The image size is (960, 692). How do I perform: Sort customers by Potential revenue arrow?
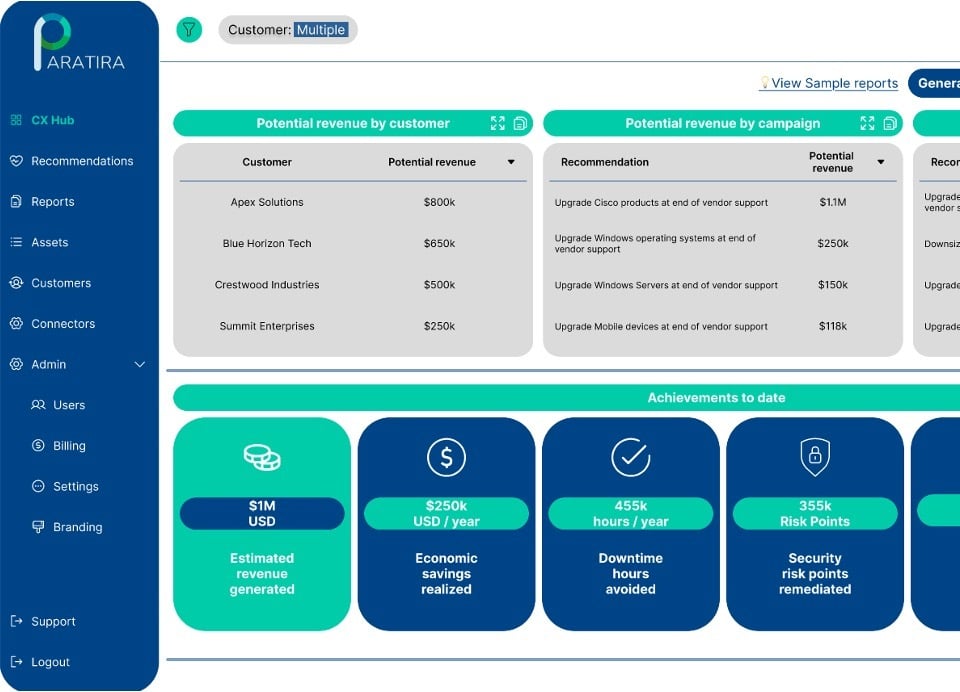[x=511, y=162]
